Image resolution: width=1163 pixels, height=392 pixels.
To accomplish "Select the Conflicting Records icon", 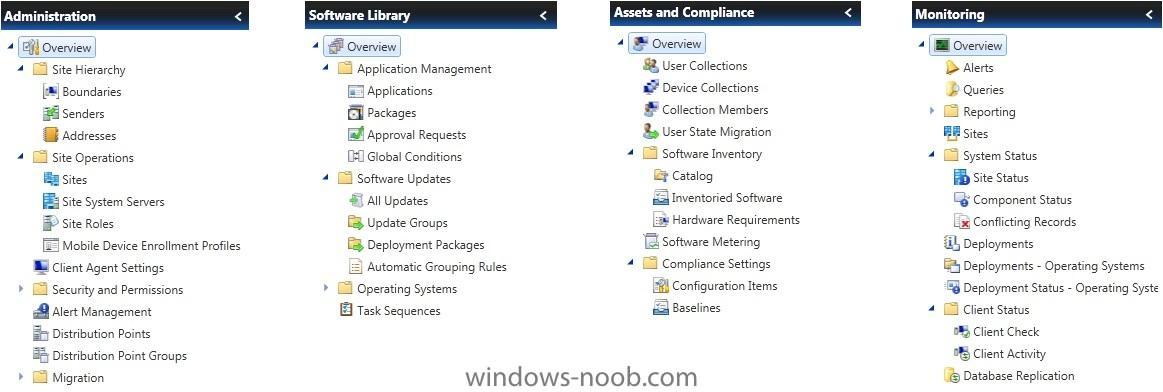I will 962,222.
